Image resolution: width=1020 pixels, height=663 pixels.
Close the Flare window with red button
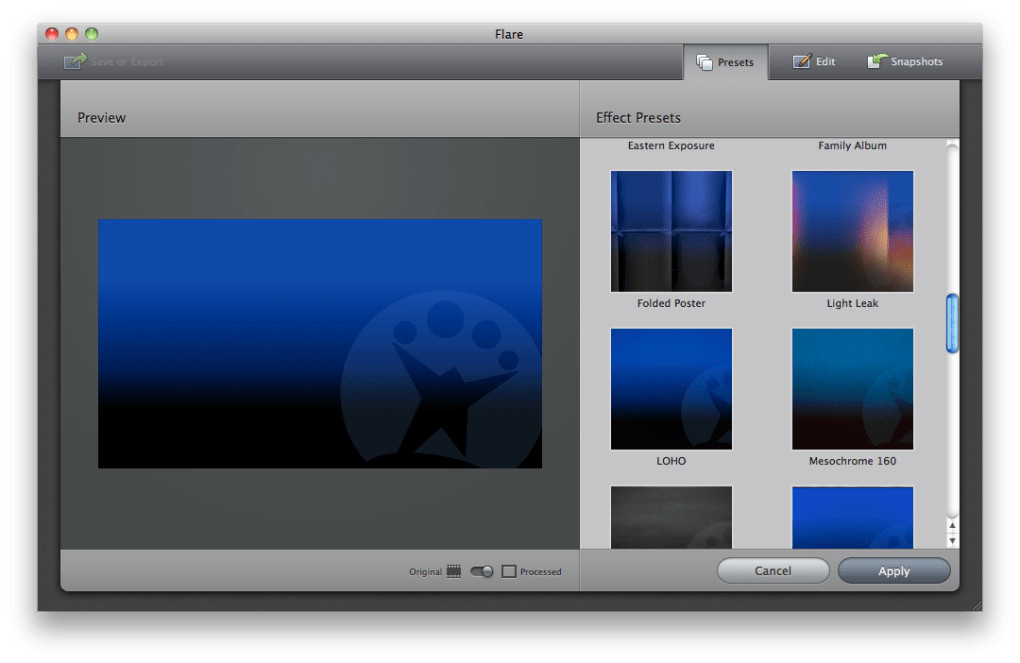pos(52,34)
